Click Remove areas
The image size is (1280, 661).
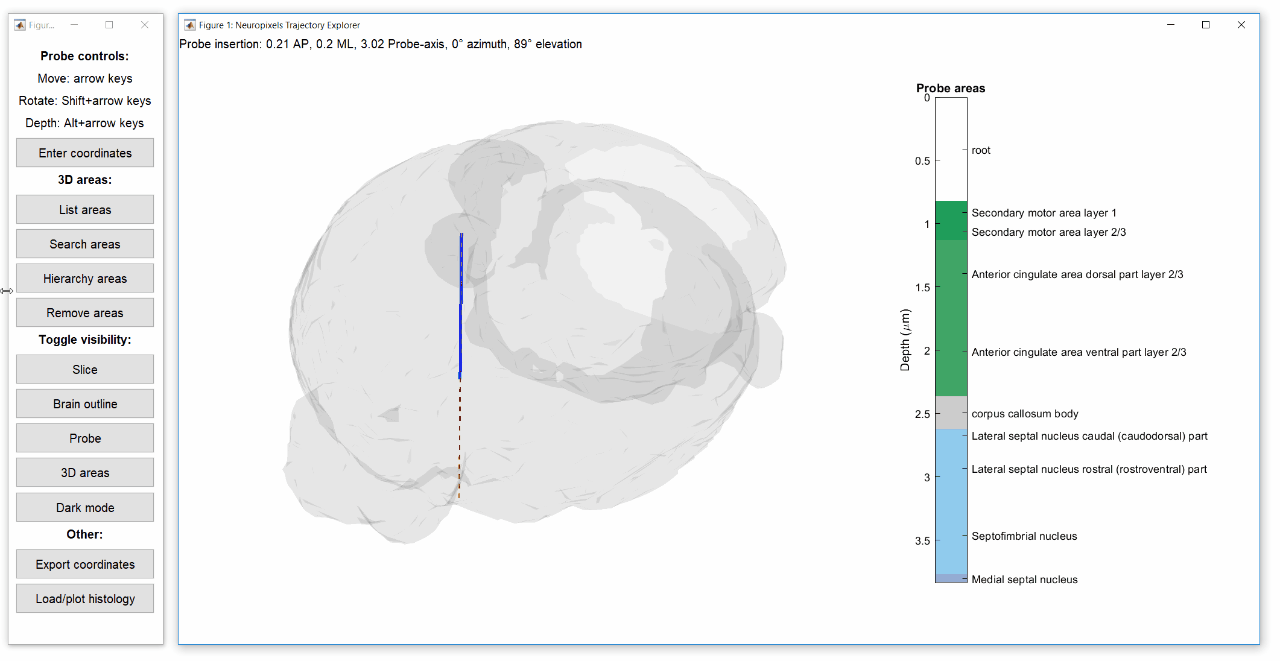[84, 312]
